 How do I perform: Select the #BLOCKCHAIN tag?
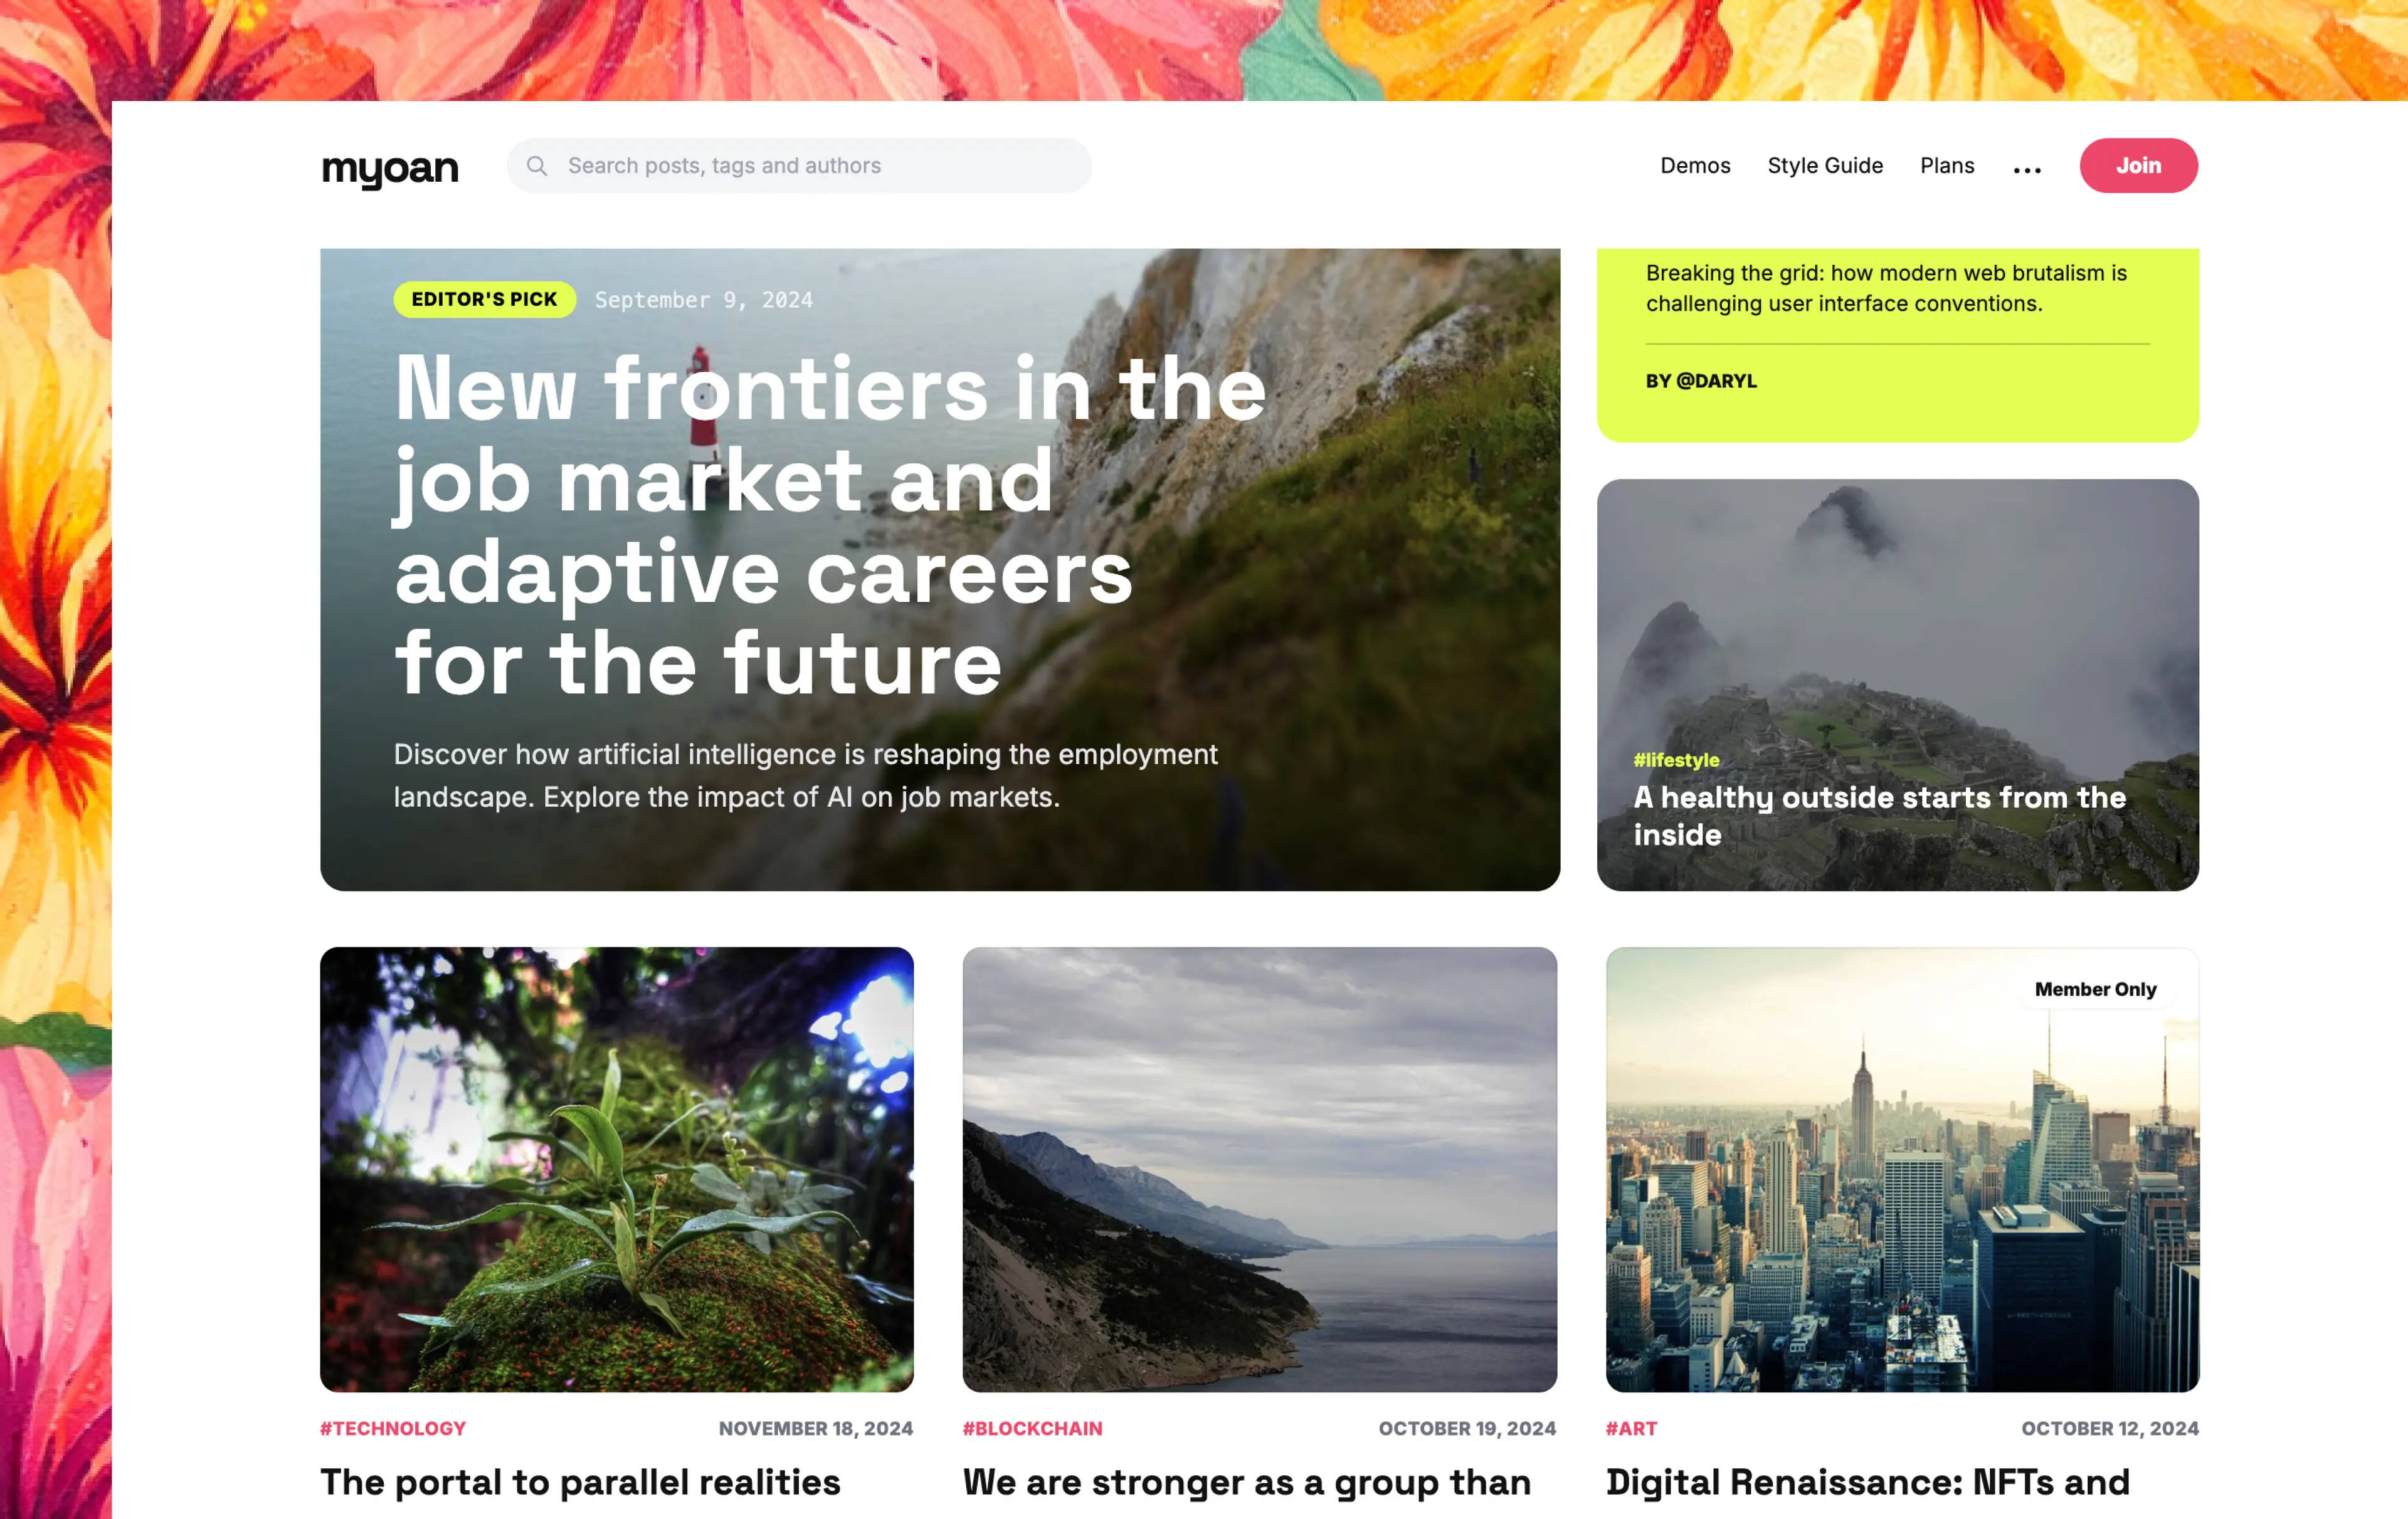click(x=1032, y=1428)
